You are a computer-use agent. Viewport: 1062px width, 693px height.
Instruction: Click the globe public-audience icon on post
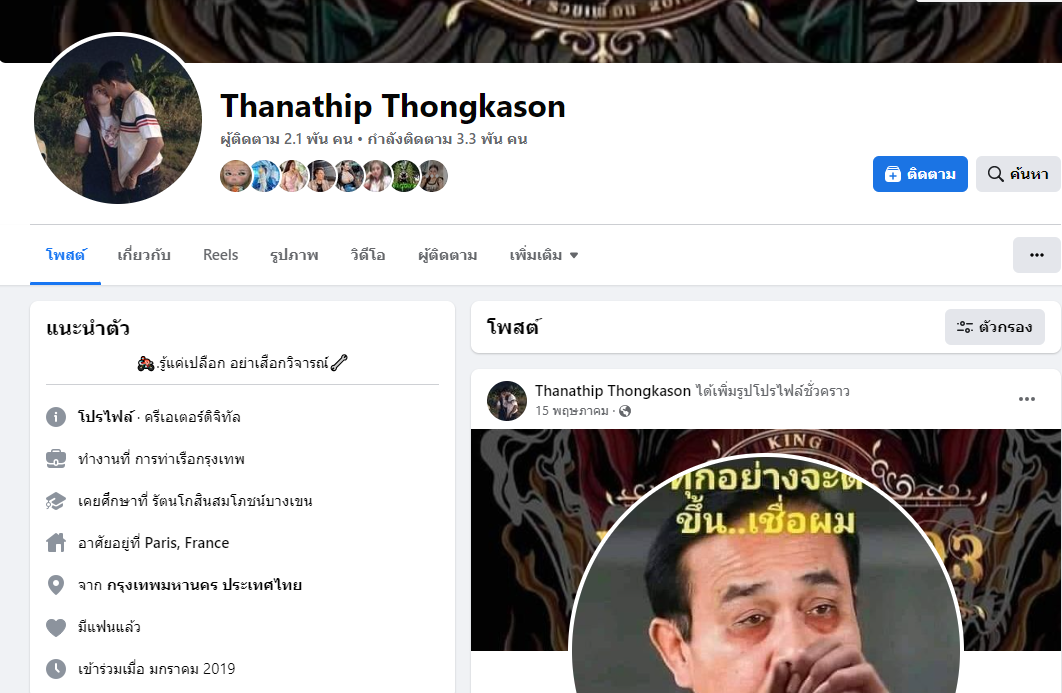pos(625,411)
